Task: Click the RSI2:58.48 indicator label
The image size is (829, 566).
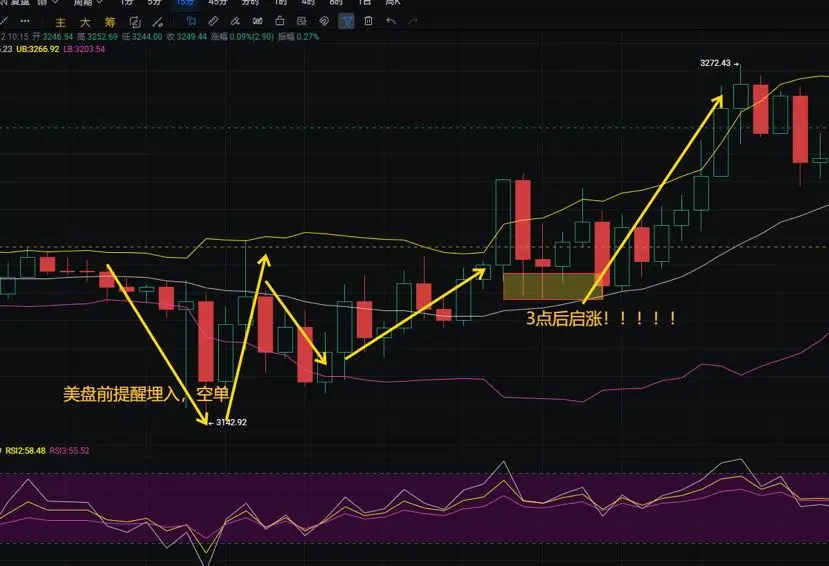Action: 25,451
